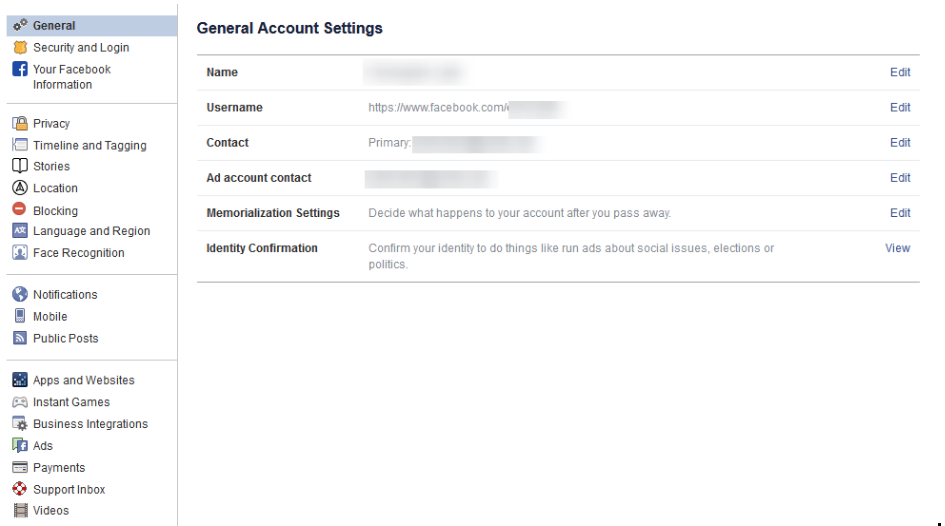Open the Payments settings page
Viewport: 945px width, 526px height.
coord(59,467)
